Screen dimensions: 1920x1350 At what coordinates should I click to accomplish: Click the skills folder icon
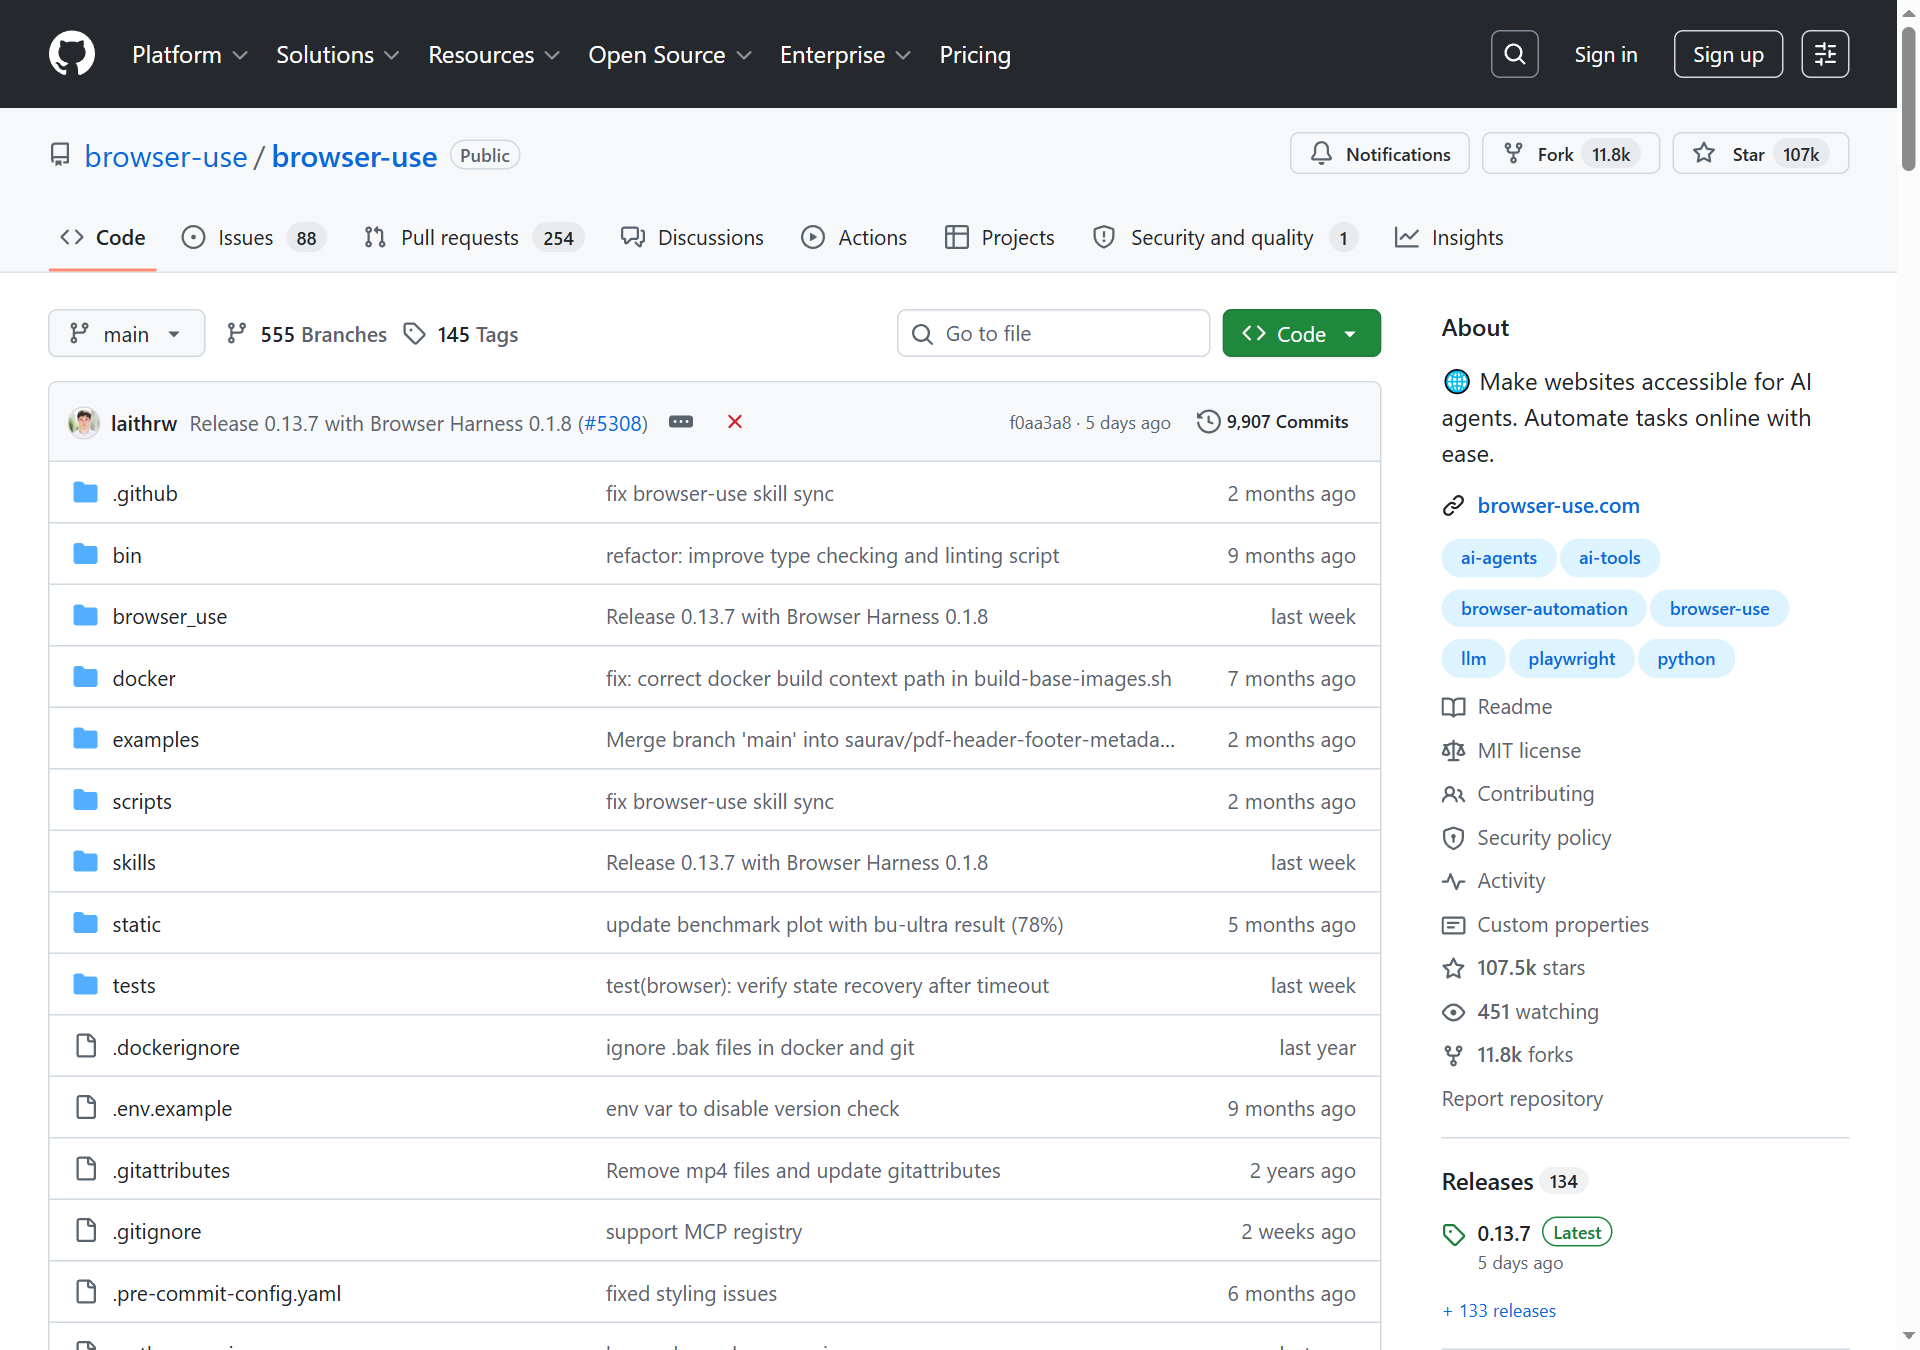coord(86,862)
